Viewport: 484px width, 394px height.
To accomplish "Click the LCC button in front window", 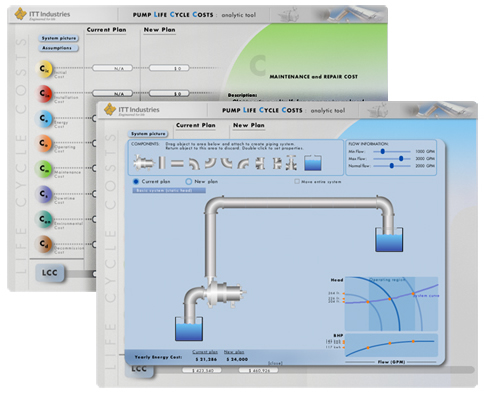I will click(139, 370).
